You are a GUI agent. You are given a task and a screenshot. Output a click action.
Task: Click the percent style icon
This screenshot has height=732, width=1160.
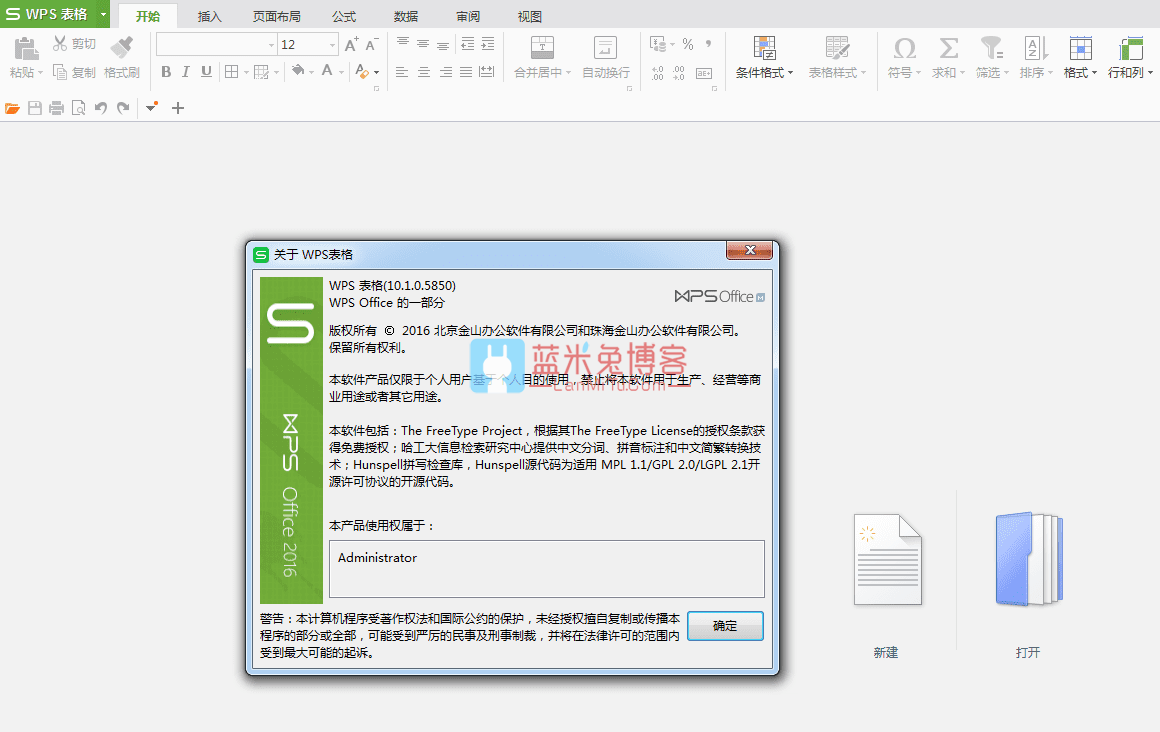(688, 44)
